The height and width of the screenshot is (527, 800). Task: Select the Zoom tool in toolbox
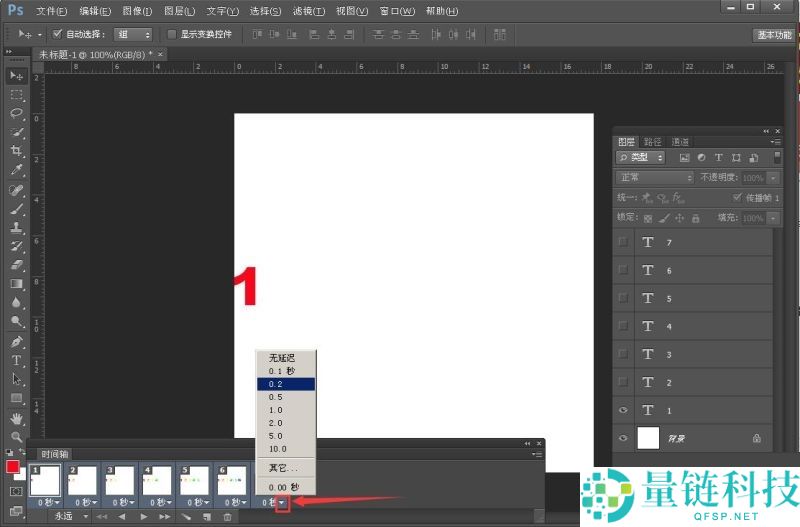pyautogui.click(x=16, y=437)
